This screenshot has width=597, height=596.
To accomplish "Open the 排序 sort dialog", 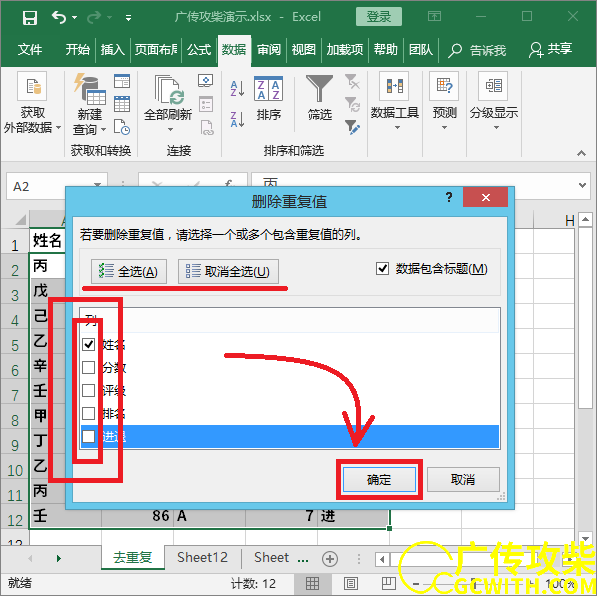I will pyautogui.click(x=268, y=98).
